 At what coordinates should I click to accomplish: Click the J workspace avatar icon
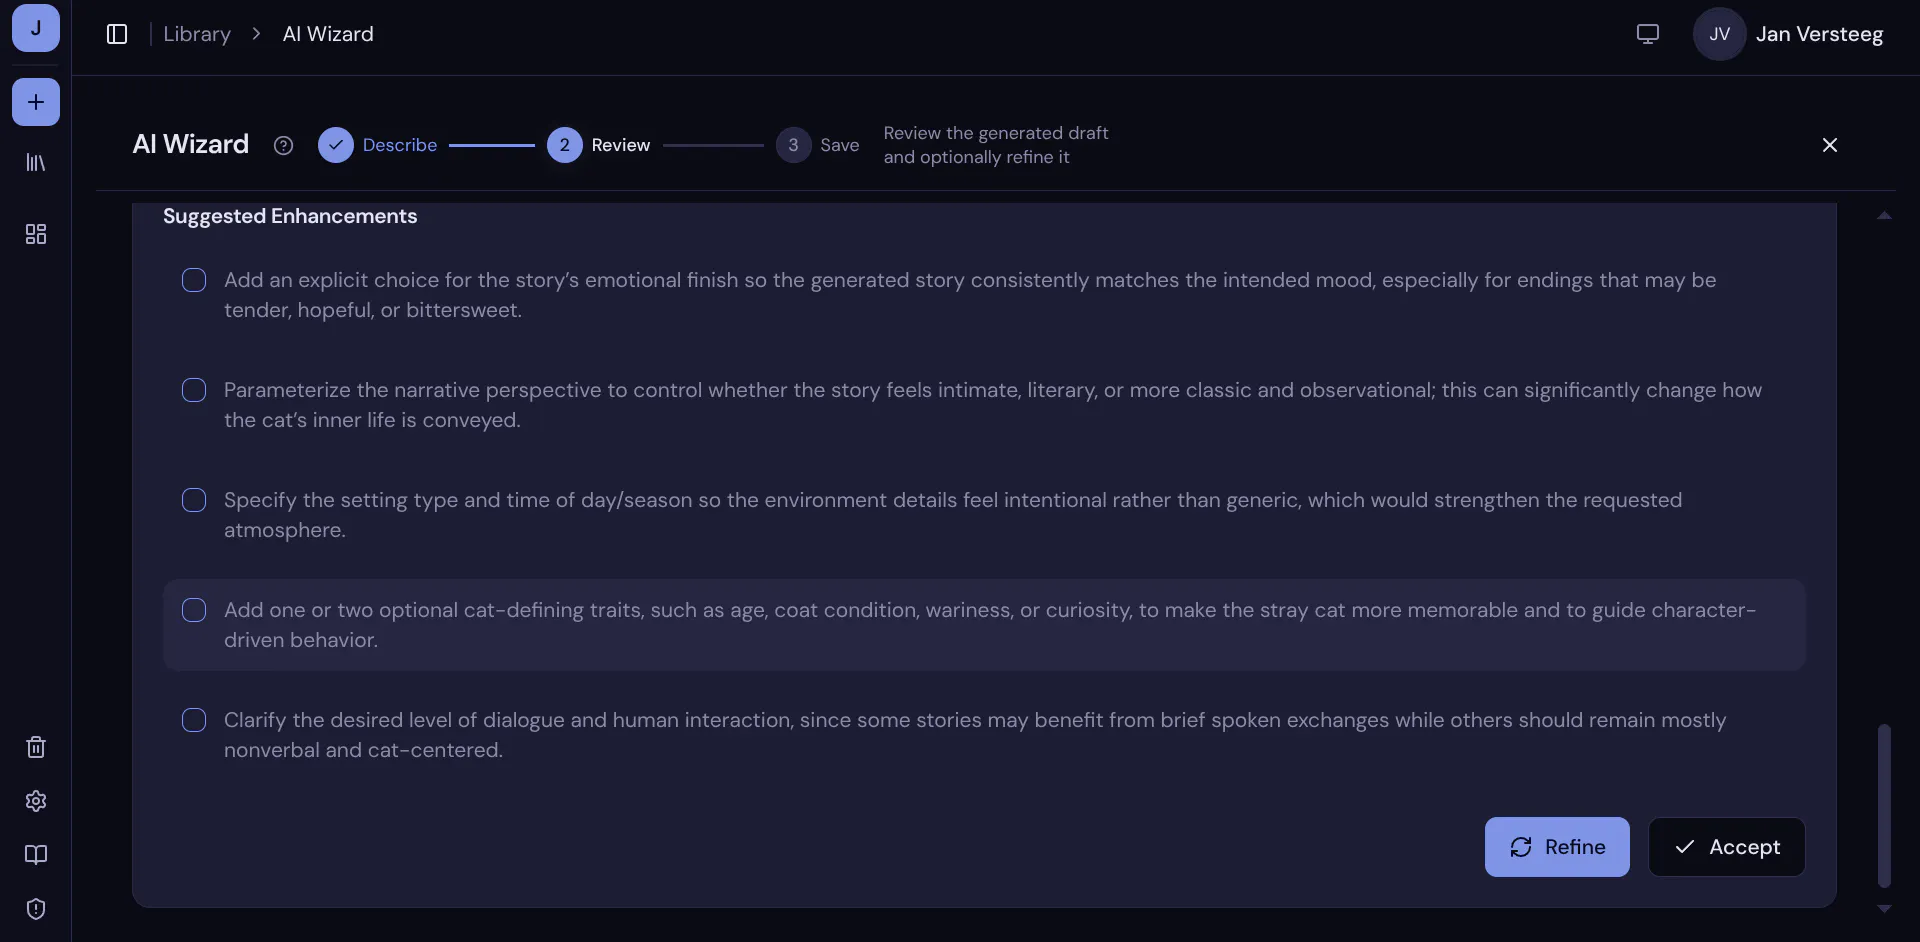tap(36, 28)
